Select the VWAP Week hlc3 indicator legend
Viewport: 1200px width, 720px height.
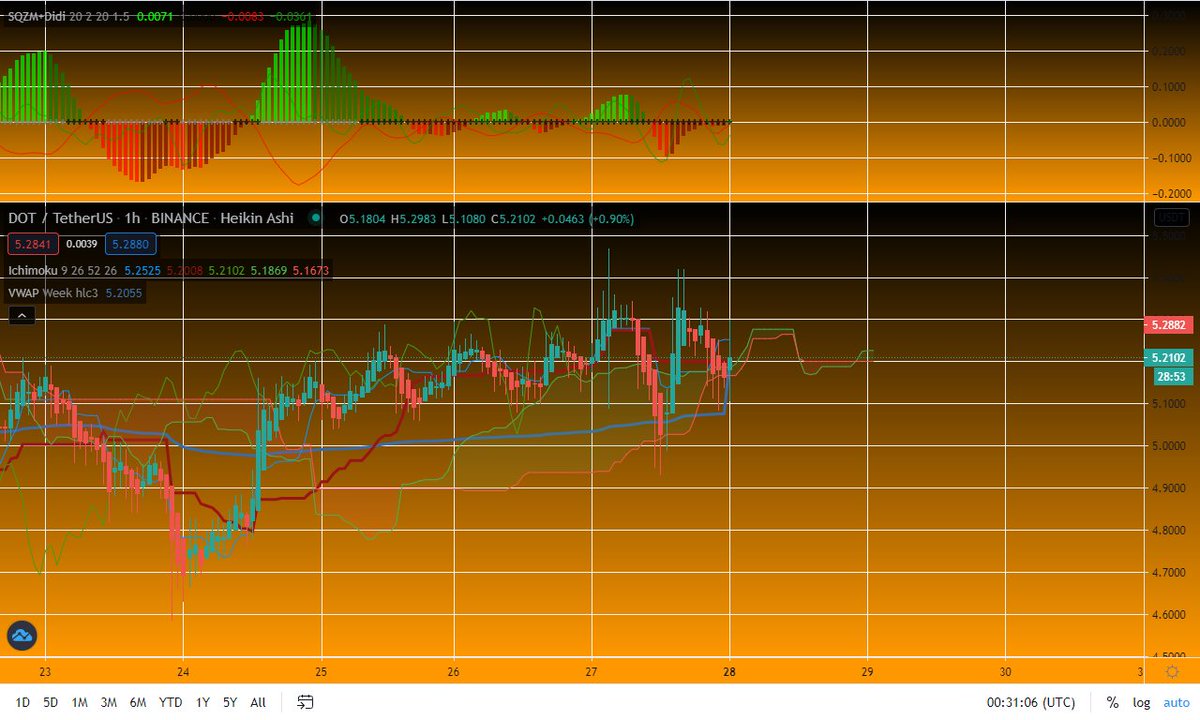tap(52, 293)
